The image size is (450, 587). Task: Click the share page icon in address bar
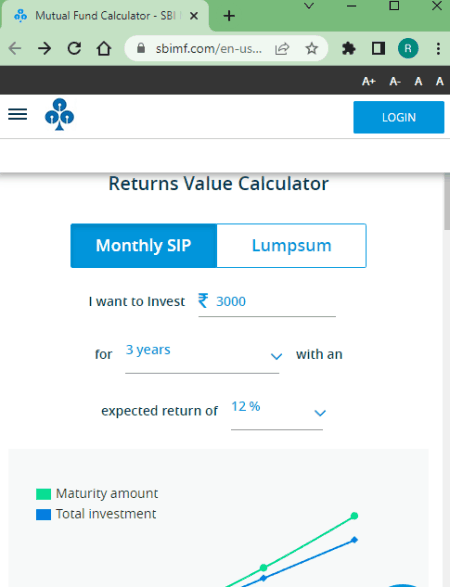282,49
